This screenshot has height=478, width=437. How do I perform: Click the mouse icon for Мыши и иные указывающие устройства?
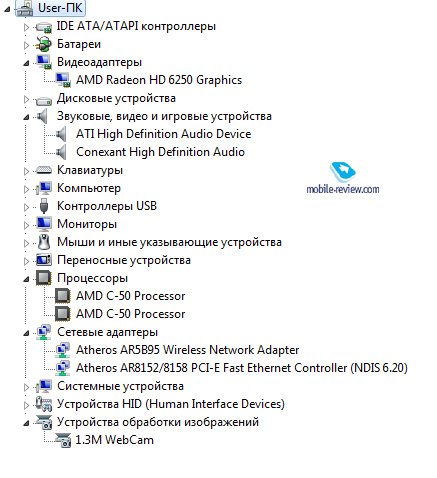pyautogui.click(x=44, y=242)
